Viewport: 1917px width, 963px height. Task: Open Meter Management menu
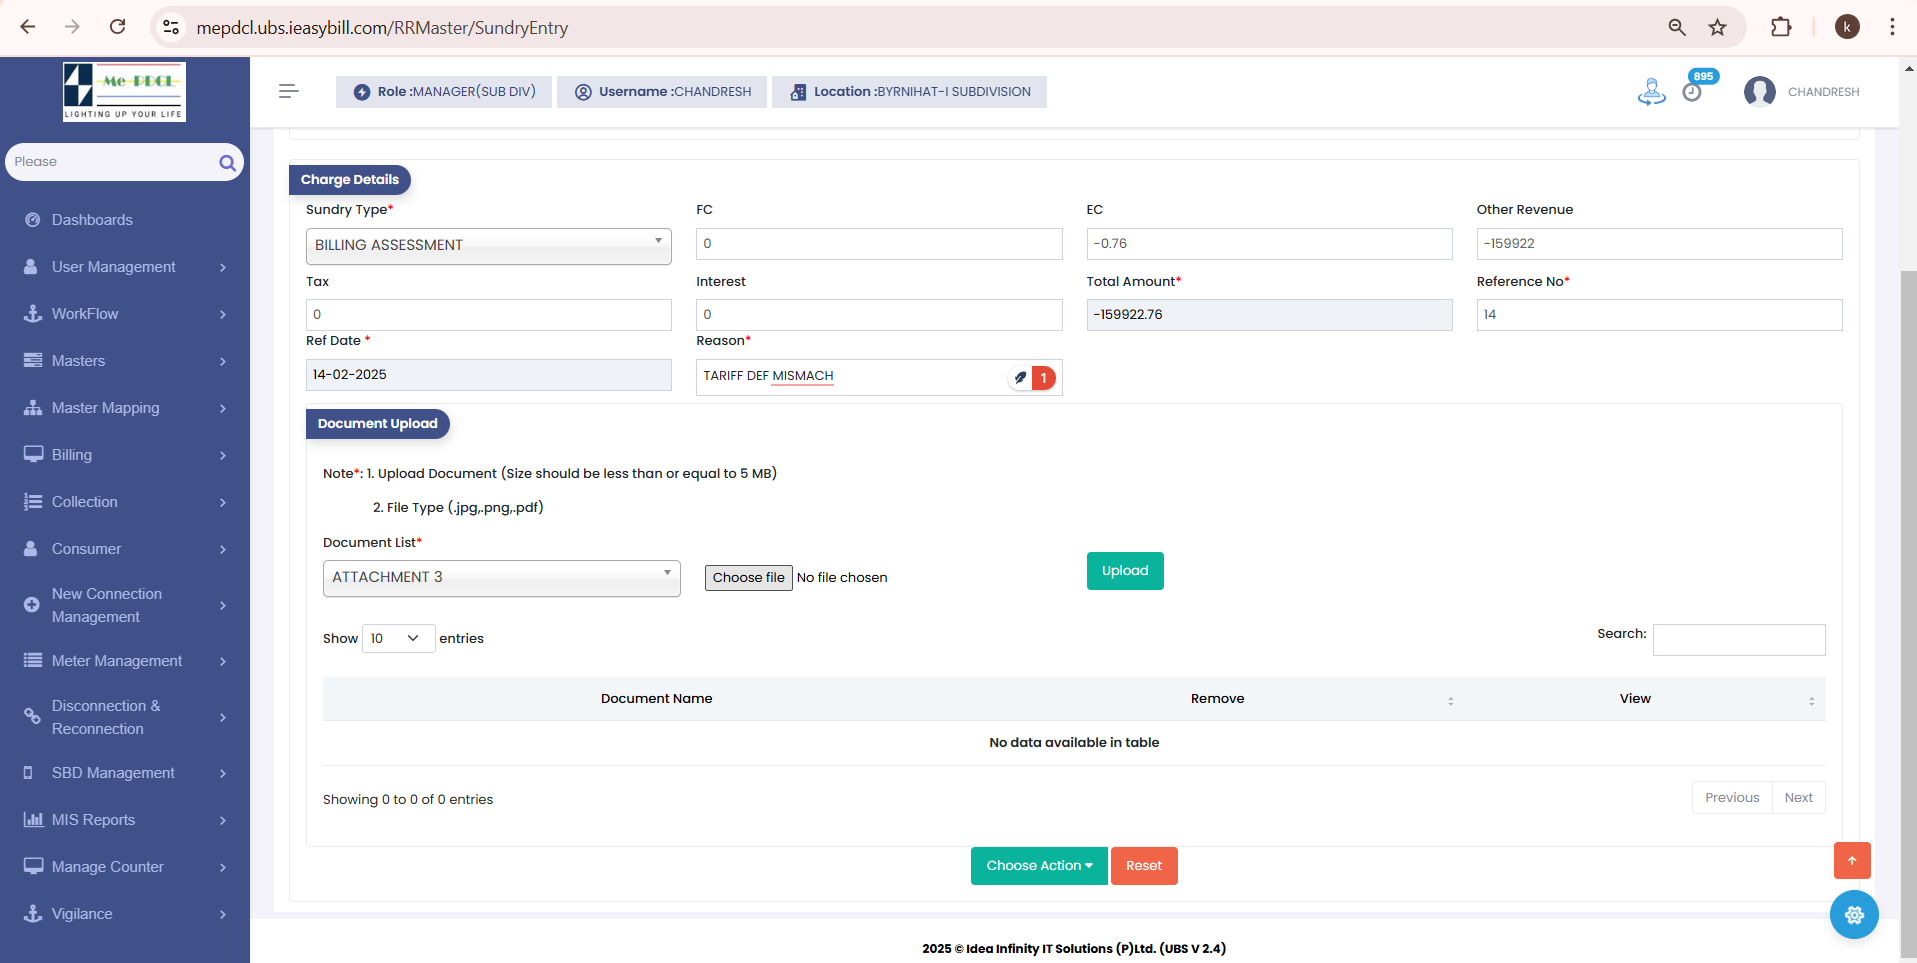[125, 661]
